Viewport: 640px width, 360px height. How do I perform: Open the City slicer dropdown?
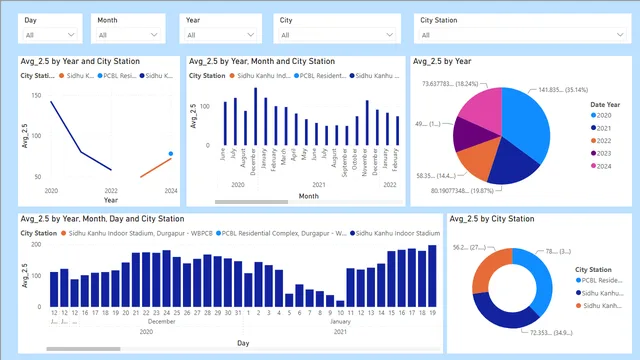pos(337,35)
